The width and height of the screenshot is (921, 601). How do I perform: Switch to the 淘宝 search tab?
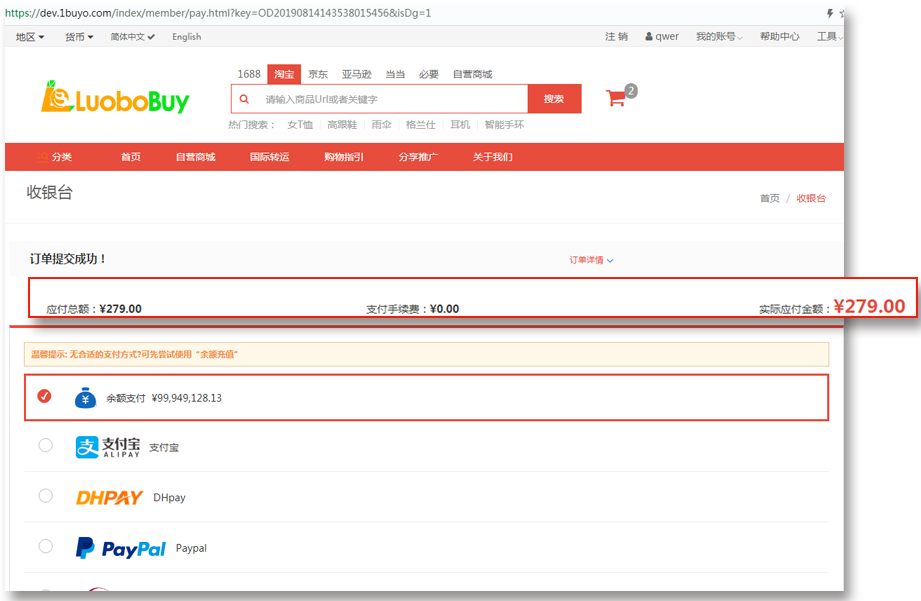(284, 74)
